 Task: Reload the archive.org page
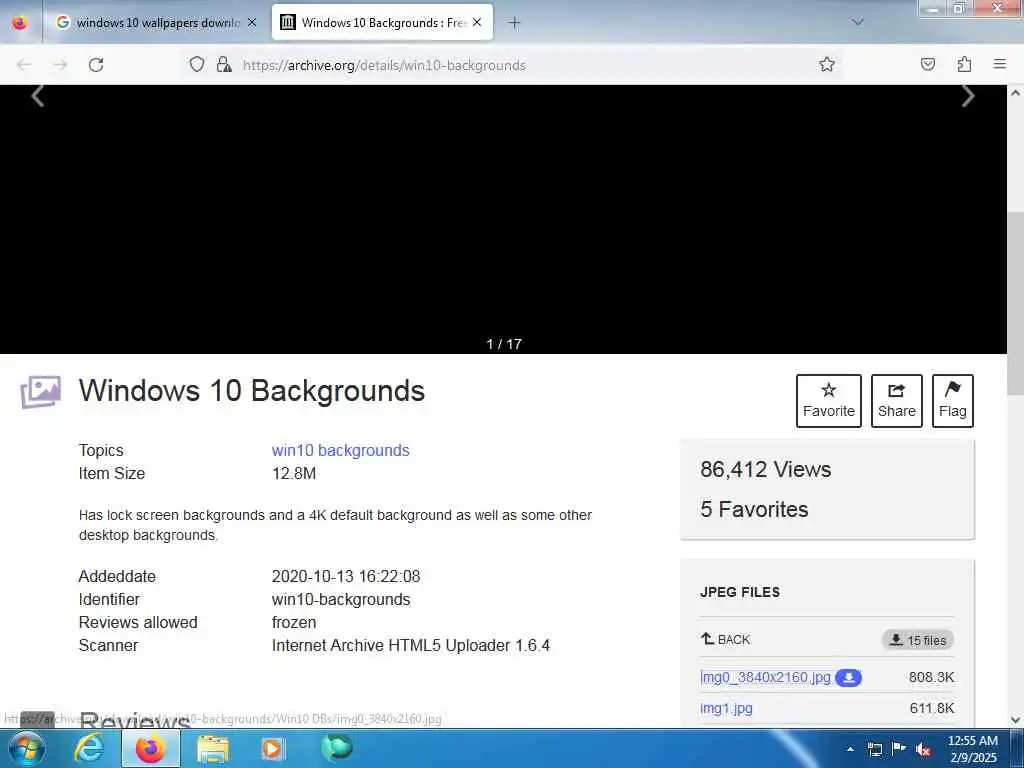[x=96, y=65]
